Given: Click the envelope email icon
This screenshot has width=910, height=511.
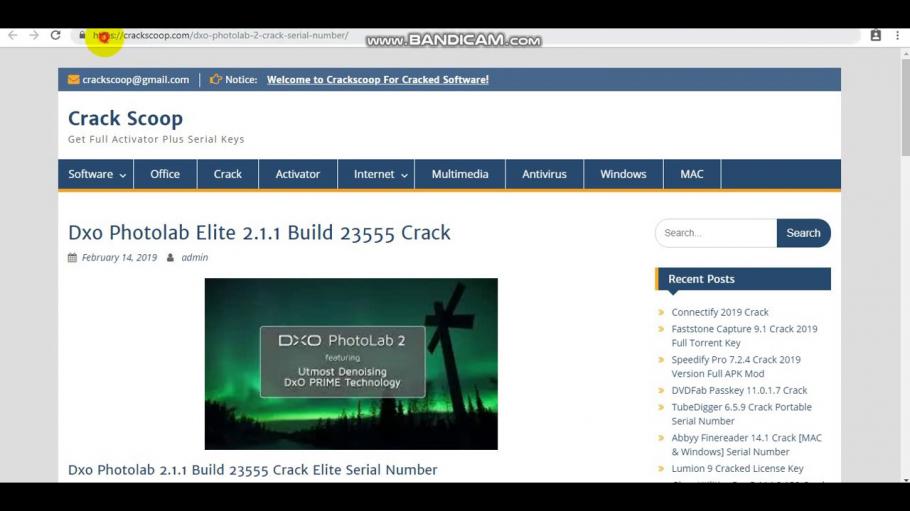Looking at the screenshot, I should pyautogui.click(x=74, y=80).
